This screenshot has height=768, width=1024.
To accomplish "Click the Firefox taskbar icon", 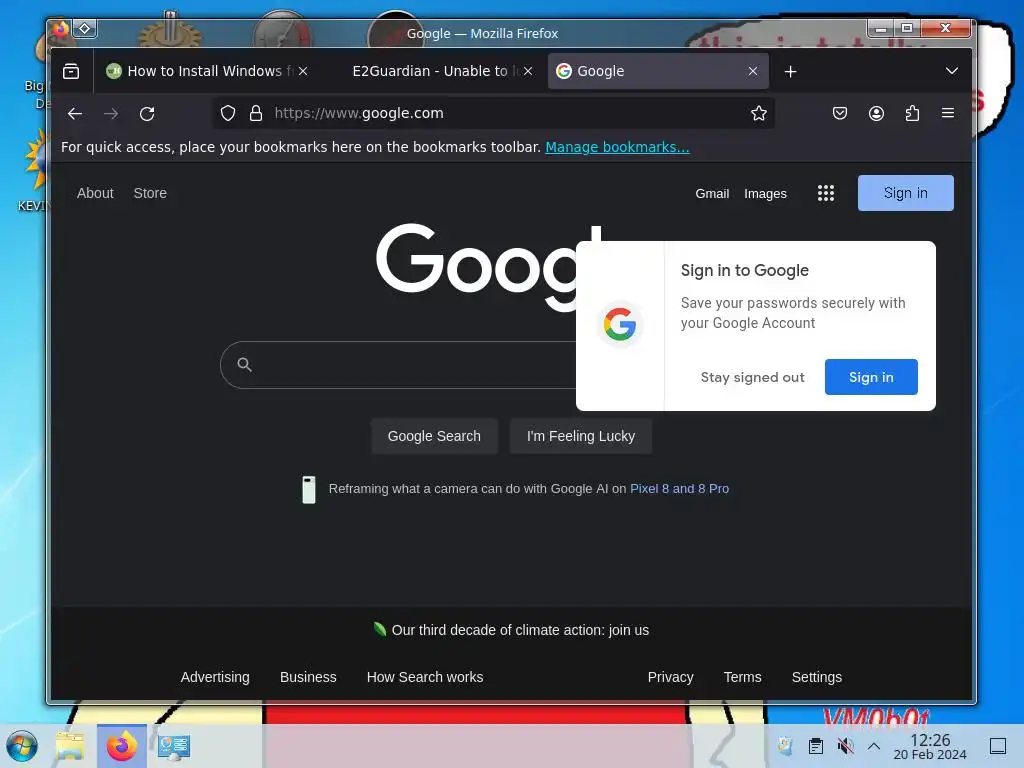I will (x=121, y=746).
